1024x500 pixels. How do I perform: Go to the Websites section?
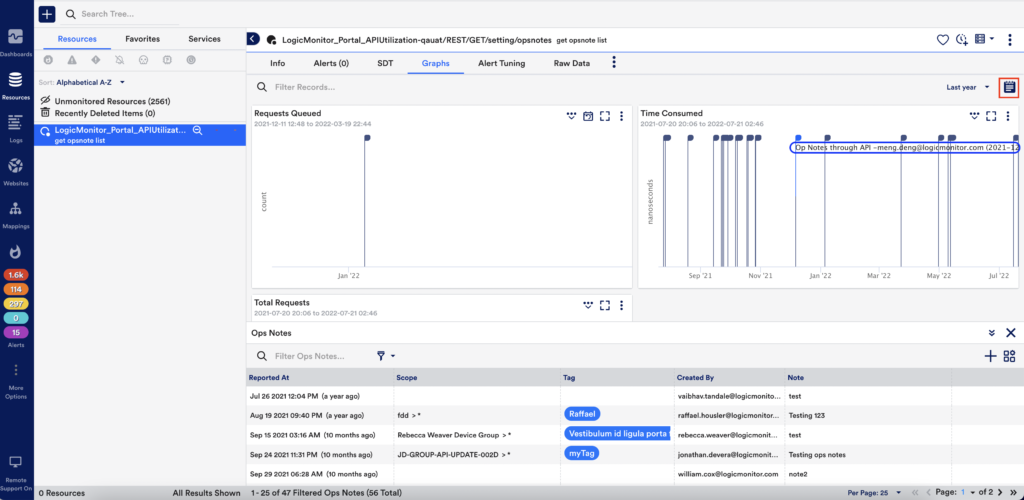[x=16, y=171]
